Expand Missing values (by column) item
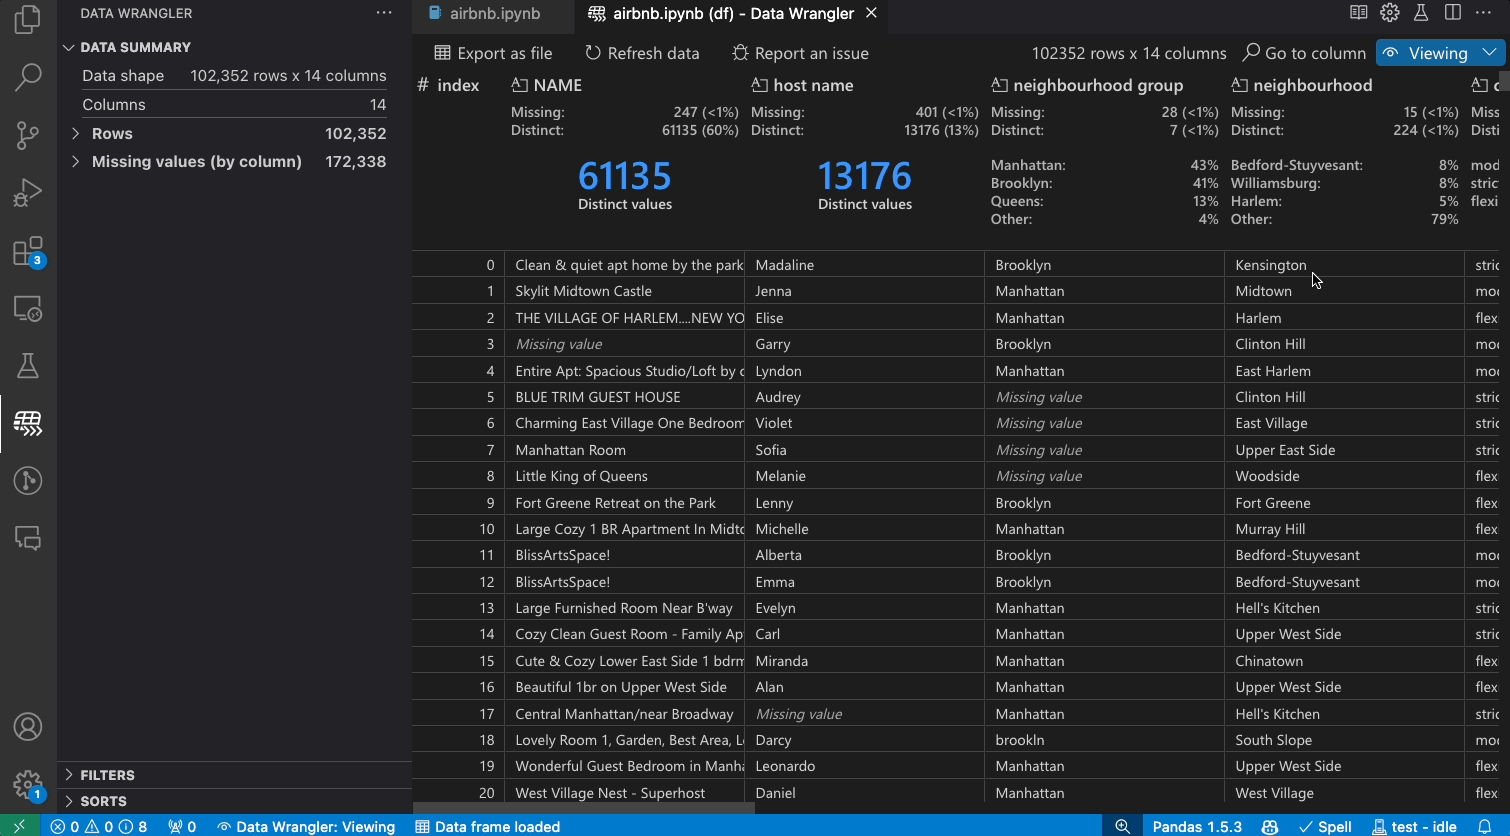The height and width of the screenshot is (836, 1510). 76,161
